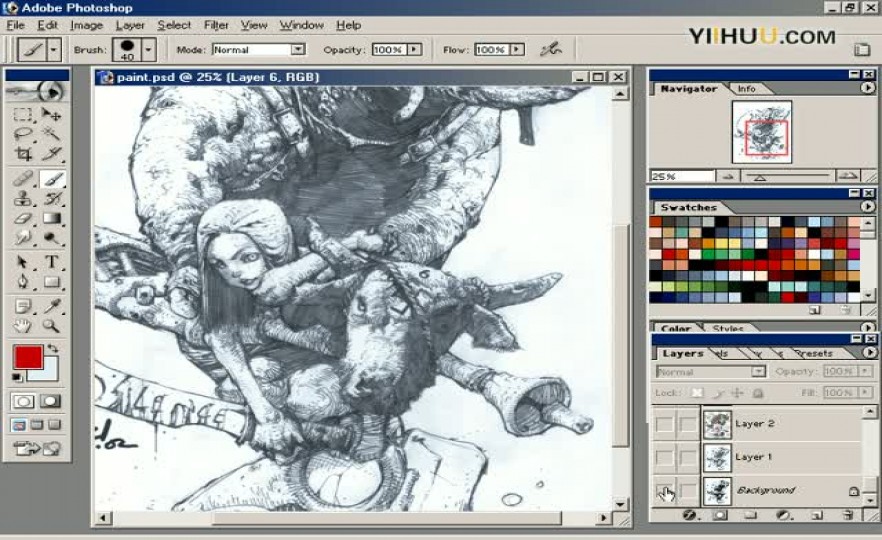Screen dimensions: 882x540
Task: Select the Brush tool in toolbox
Action: (x=52, y=179)
